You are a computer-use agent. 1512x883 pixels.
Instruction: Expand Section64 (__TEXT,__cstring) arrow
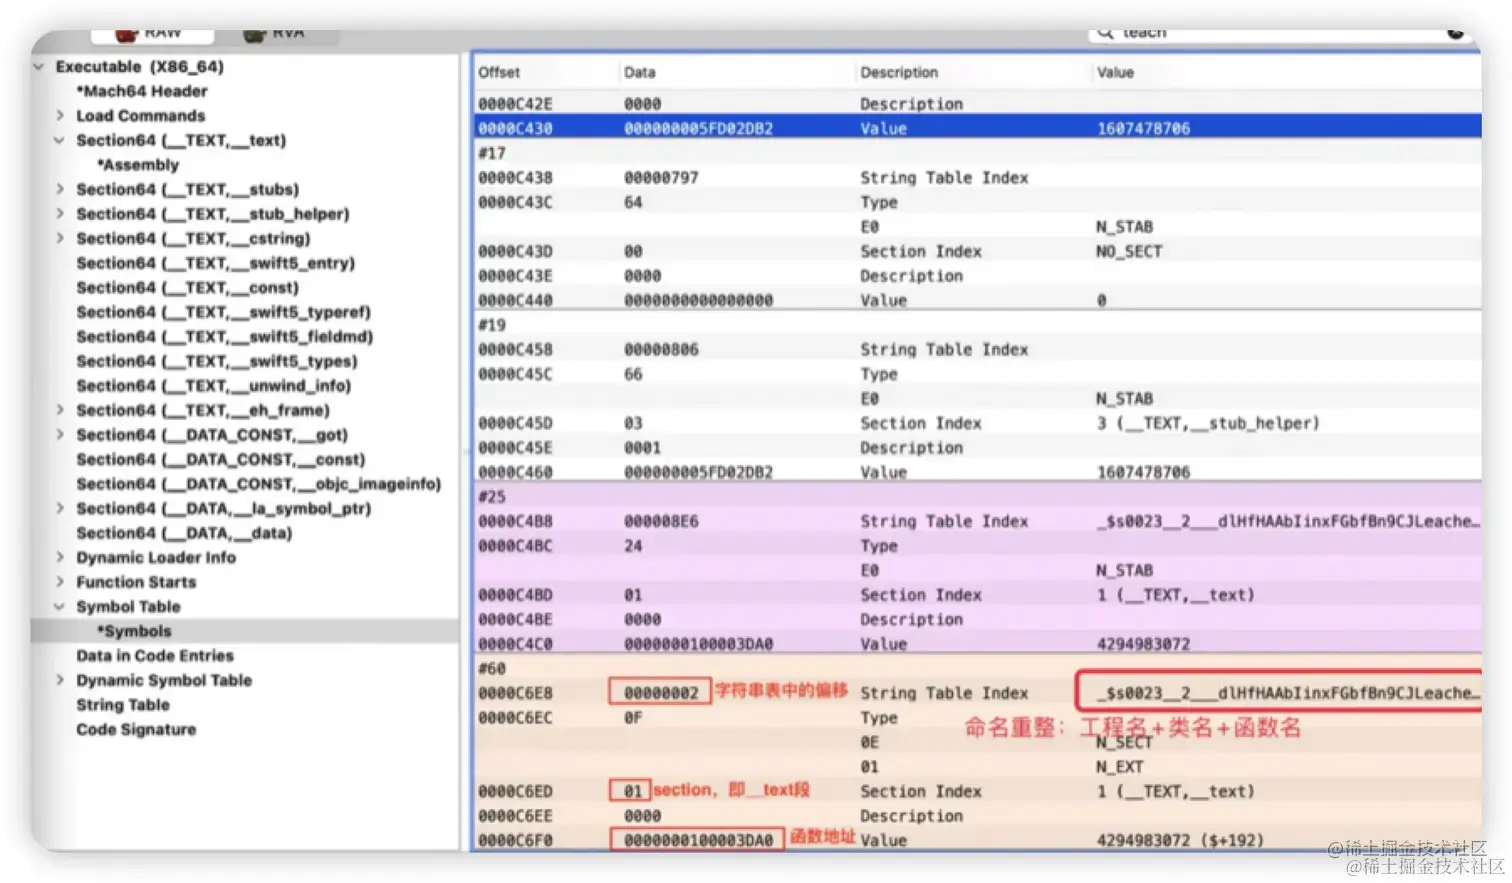(x=60, y=239)
